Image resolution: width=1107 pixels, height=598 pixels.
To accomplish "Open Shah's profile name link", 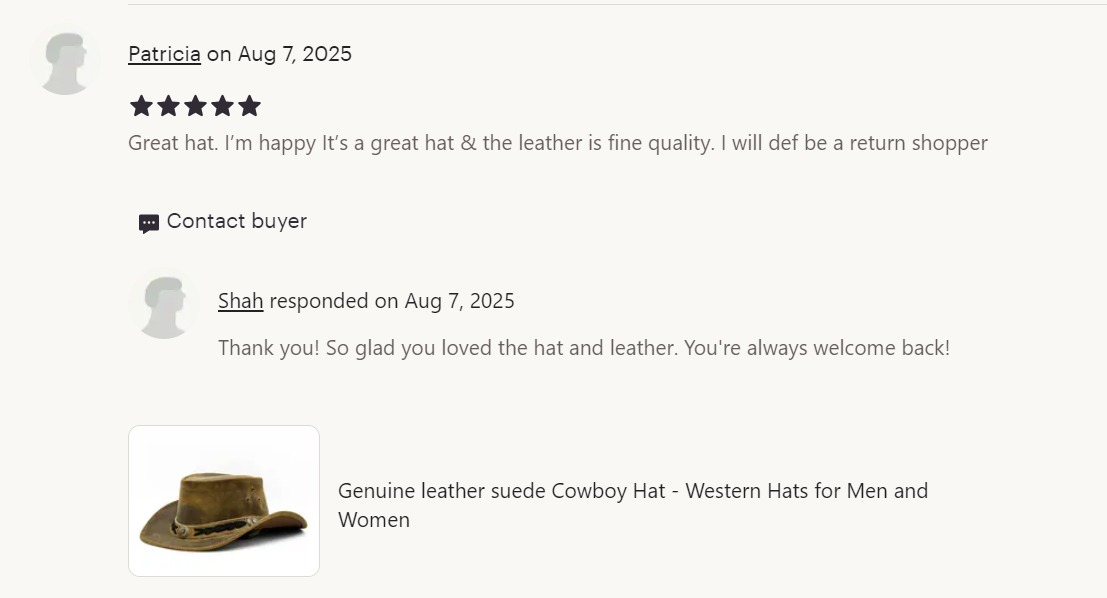I will (x=240, y=301).
